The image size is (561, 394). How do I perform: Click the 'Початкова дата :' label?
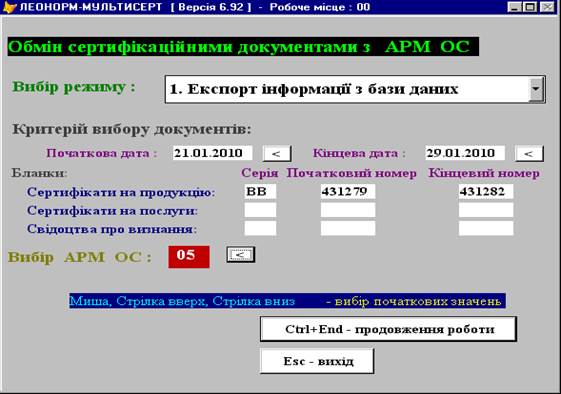pos(102,153)
